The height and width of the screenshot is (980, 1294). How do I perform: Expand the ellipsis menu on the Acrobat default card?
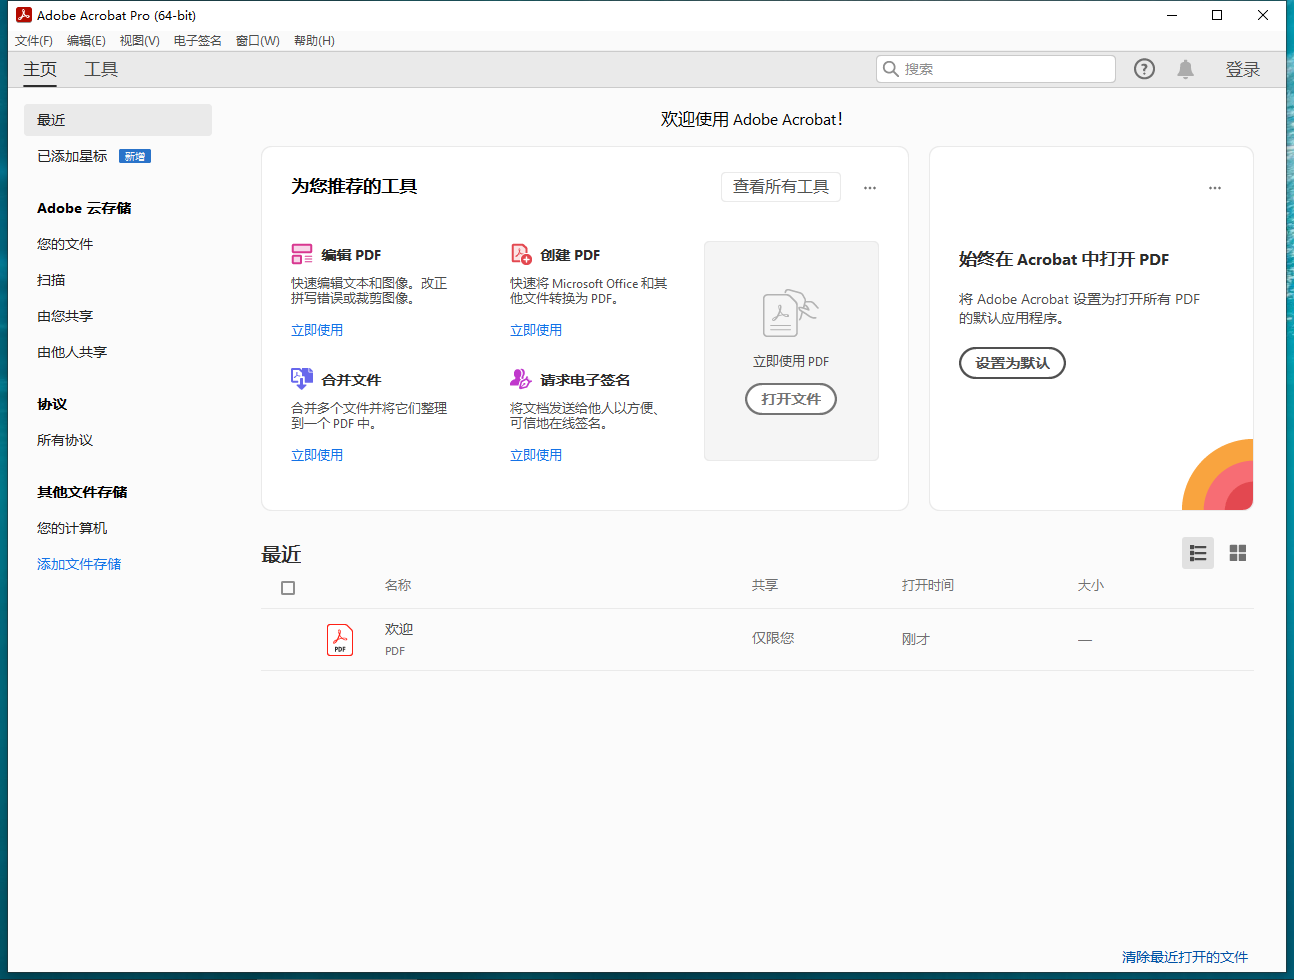tap(1215, 187)
